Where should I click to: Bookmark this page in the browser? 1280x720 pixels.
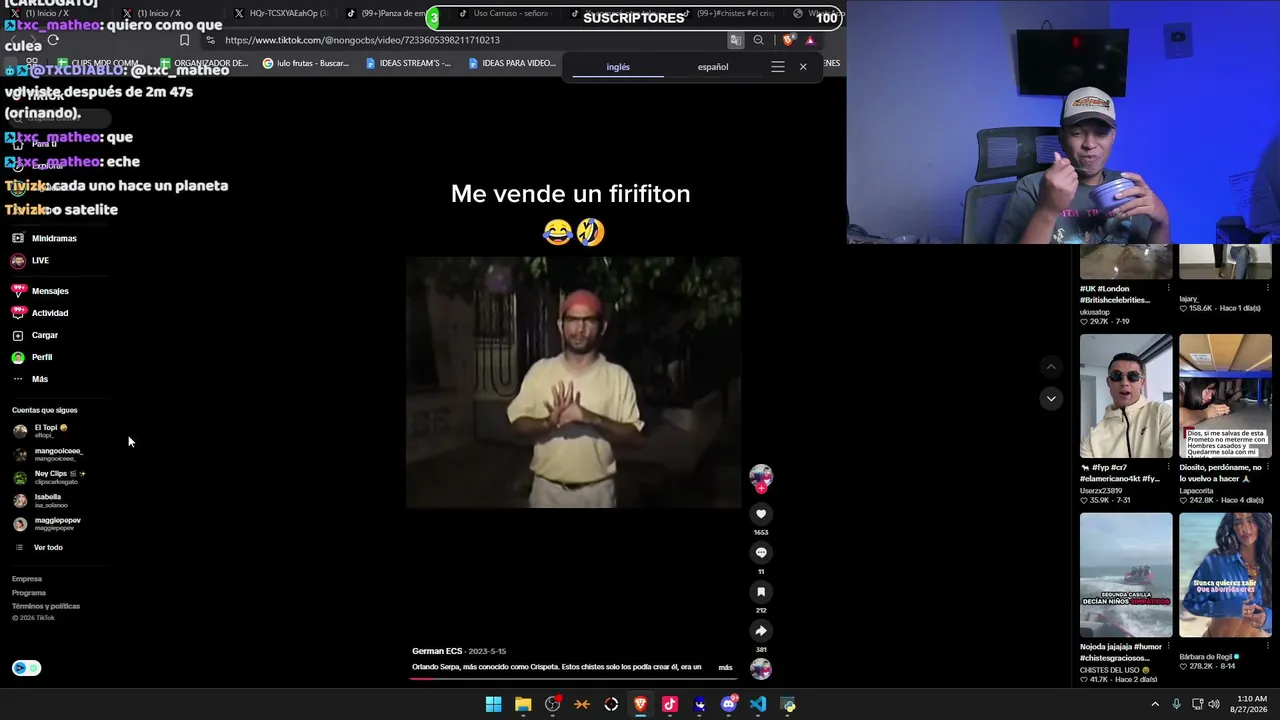click(184, 40)
